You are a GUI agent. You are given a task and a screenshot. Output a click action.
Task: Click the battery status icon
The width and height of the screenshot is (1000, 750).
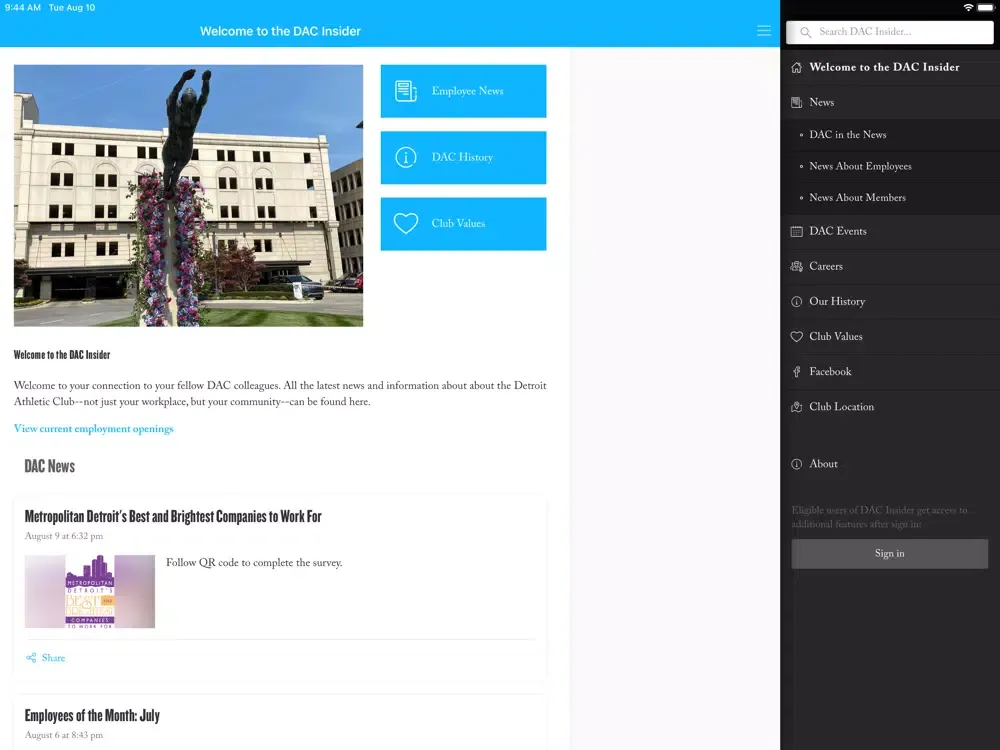coord(985,8)
